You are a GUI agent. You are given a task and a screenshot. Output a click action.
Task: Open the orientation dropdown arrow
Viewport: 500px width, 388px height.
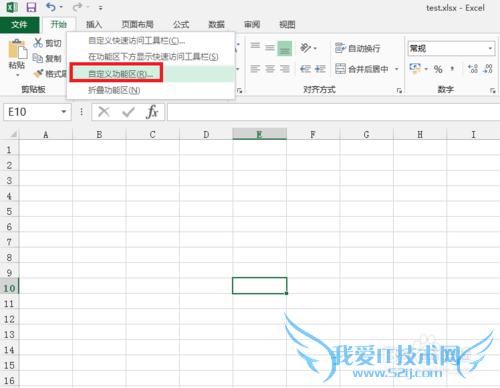(x=315, y=48)
